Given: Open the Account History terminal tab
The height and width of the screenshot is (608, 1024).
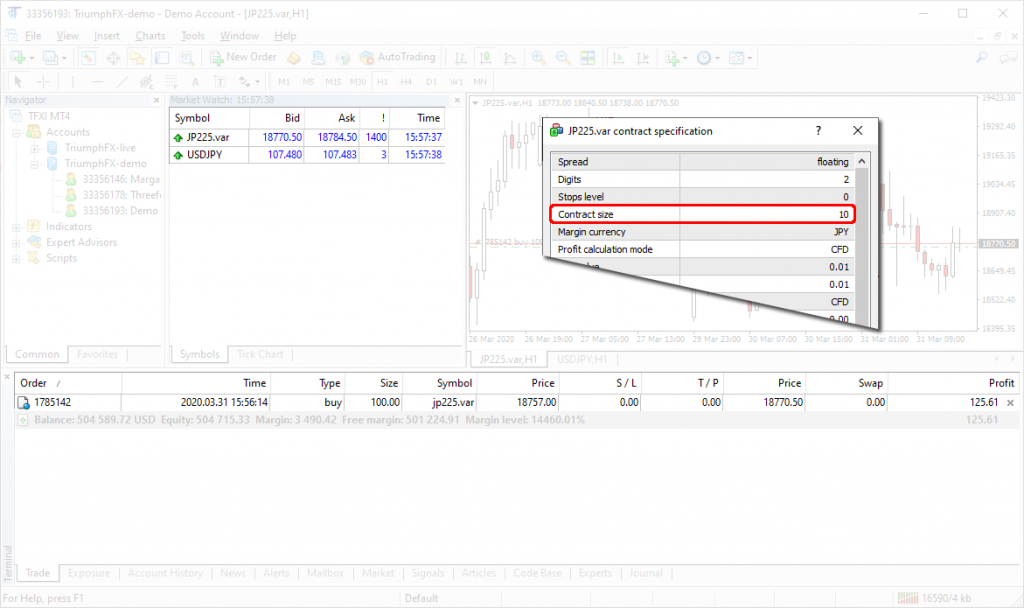Looking at the screenshot, I should (165, 573).
